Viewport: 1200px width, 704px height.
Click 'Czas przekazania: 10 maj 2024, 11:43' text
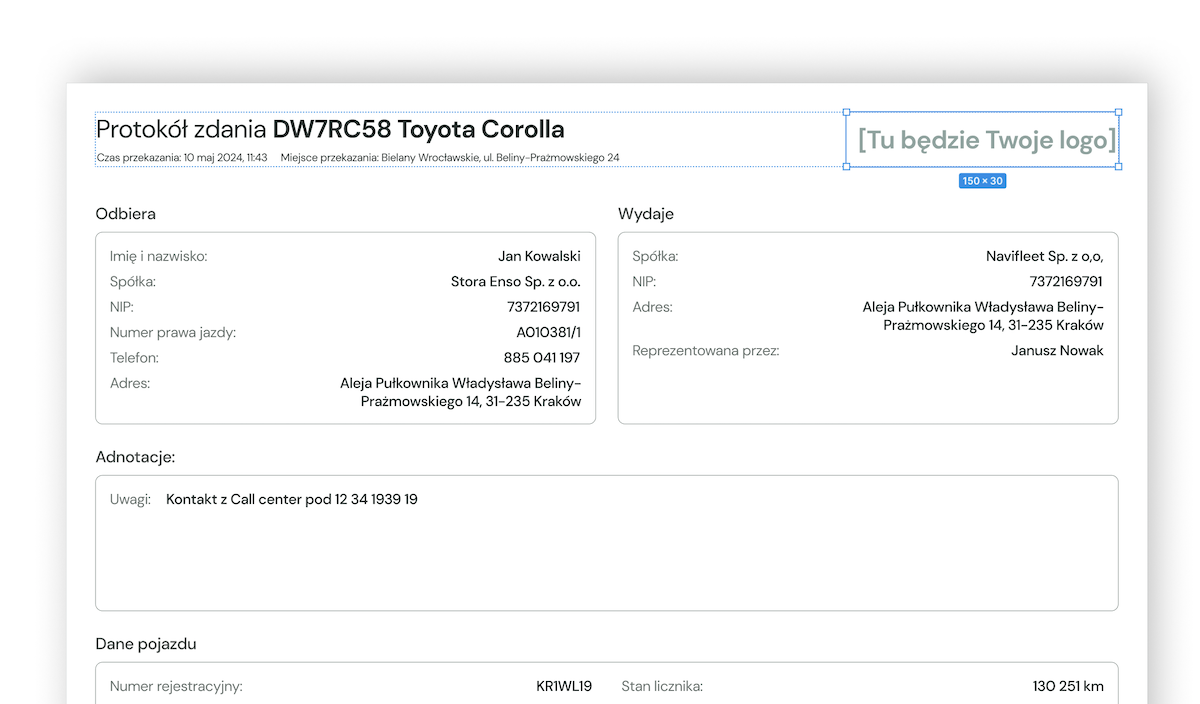[x=182, y=157]
